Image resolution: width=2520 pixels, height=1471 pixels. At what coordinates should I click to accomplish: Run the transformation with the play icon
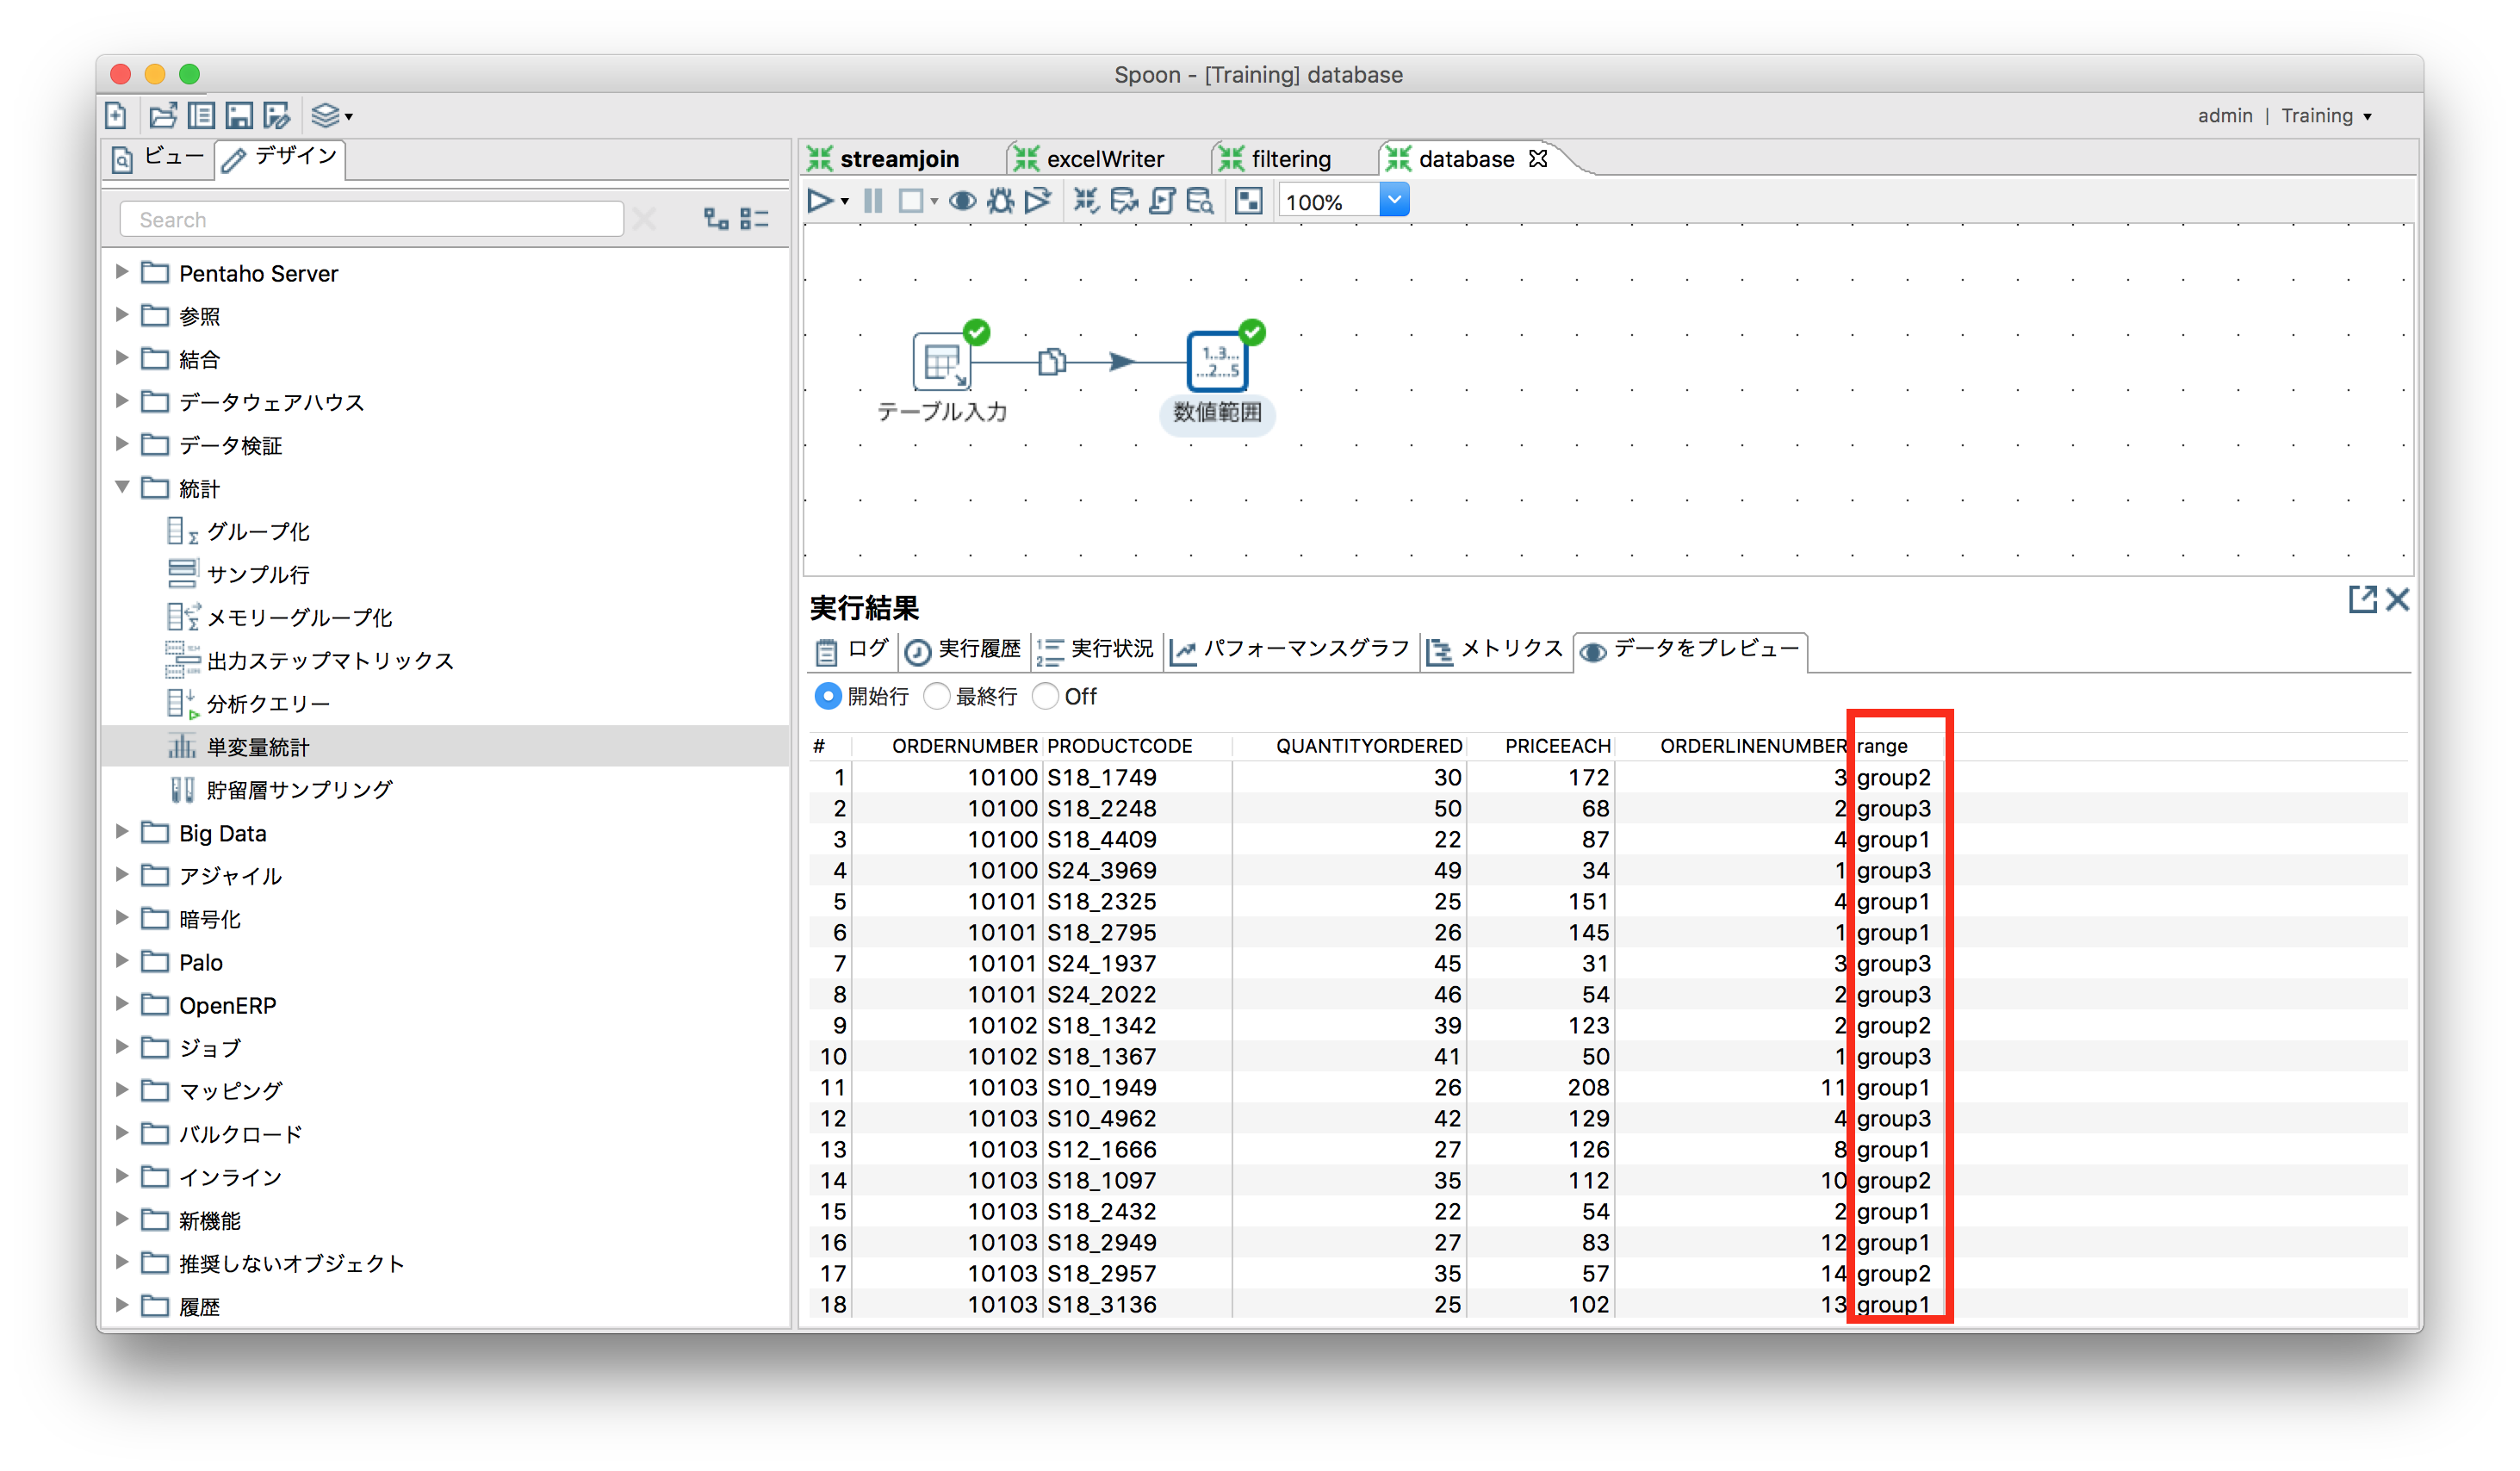click(x=820, y=200)
